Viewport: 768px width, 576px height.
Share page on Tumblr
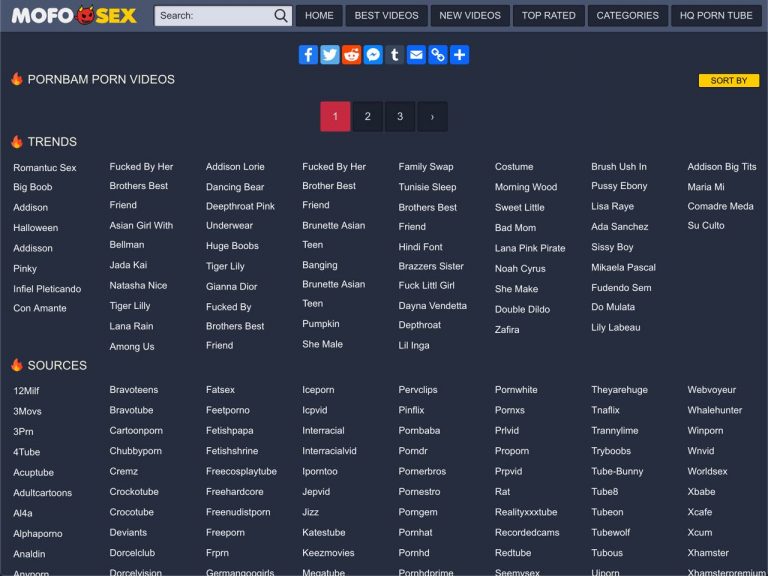point(394,54)
